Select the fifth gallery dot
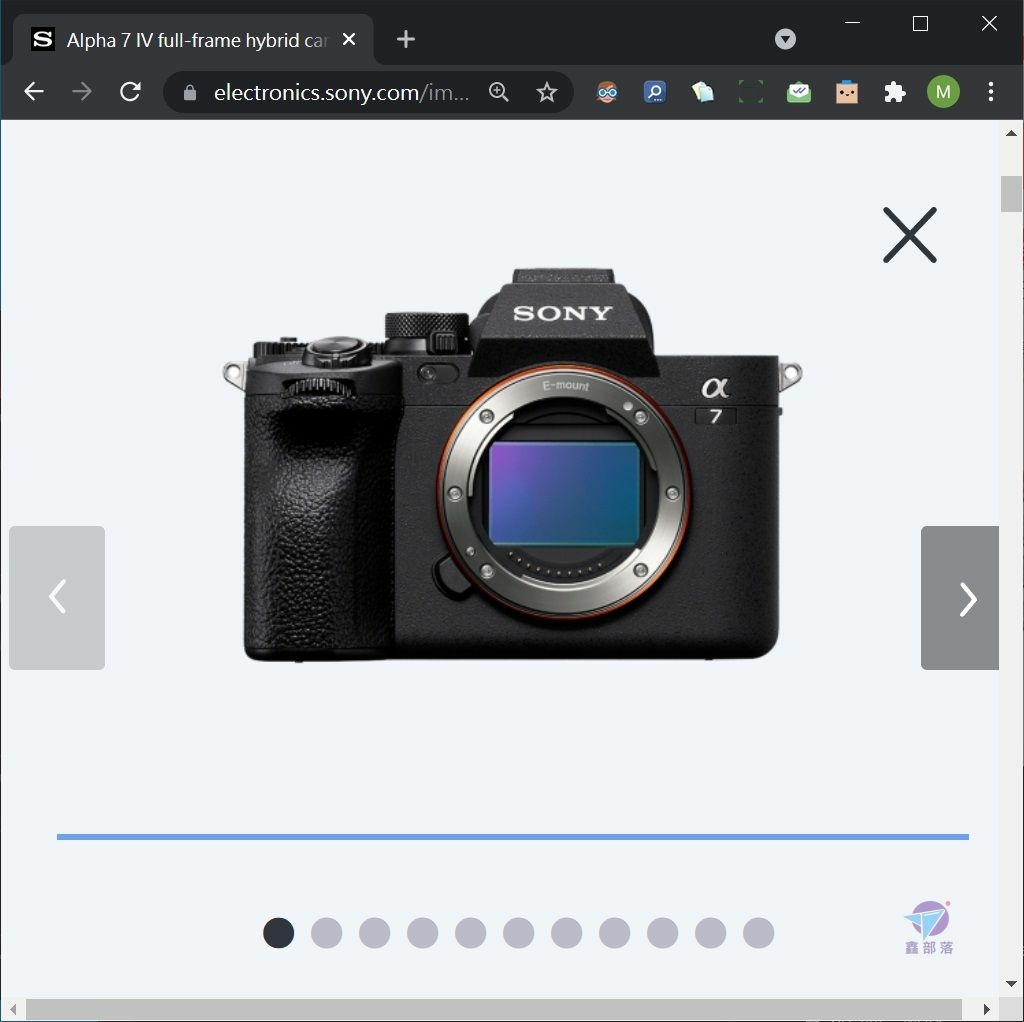This screenshot has height=1022, width=1024. click(x=471, y=933)
